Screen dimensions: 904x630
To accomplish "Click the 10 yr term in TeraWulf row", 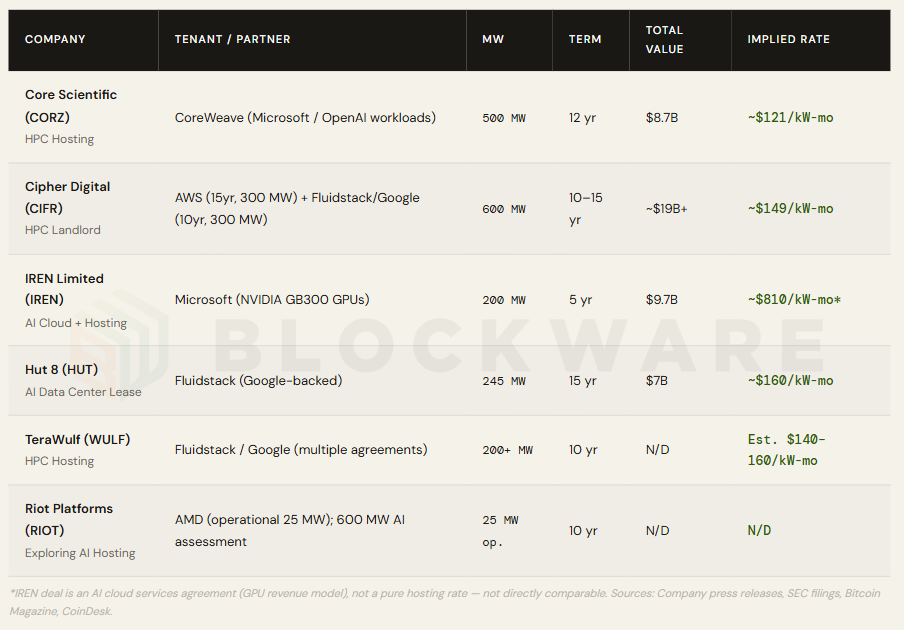I will 583,450.
